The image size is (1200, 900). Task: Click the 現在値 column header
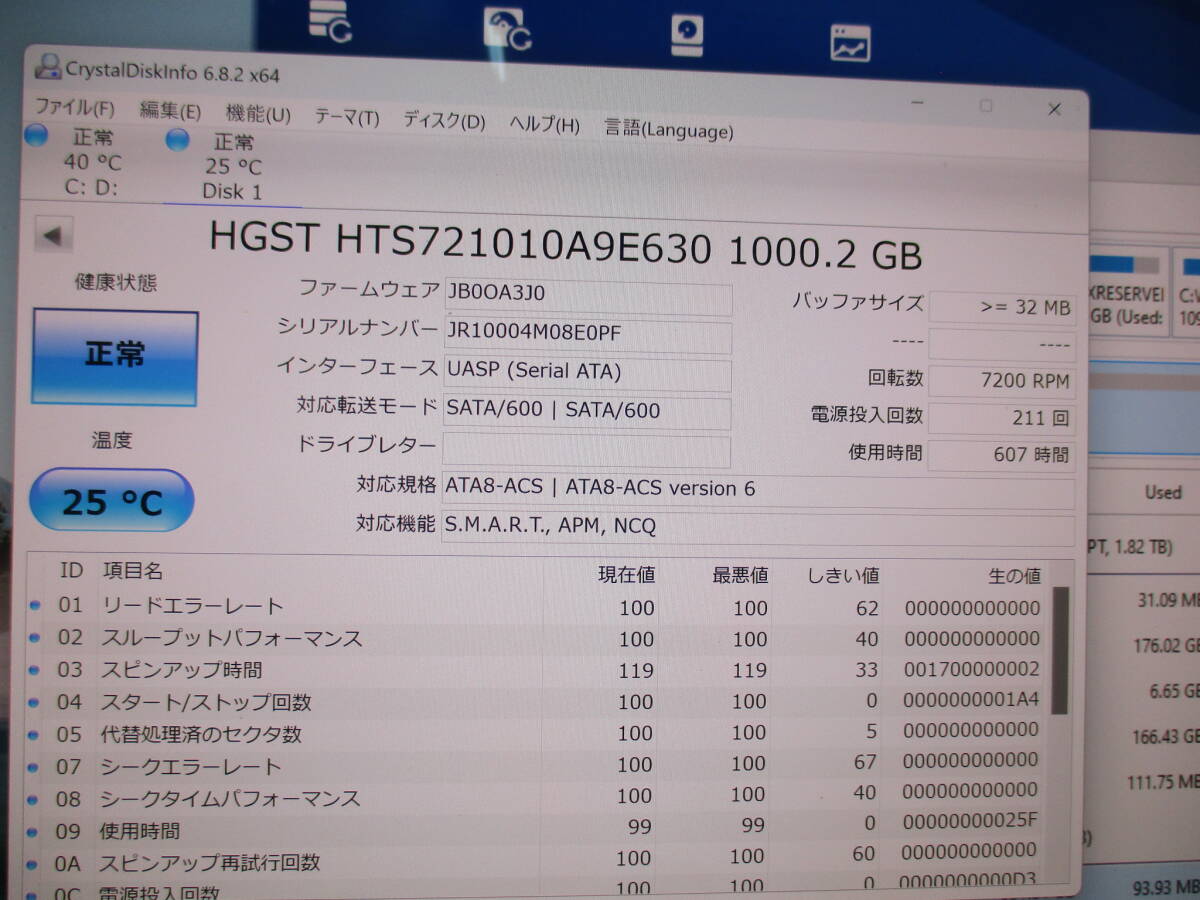click(626, 575)
